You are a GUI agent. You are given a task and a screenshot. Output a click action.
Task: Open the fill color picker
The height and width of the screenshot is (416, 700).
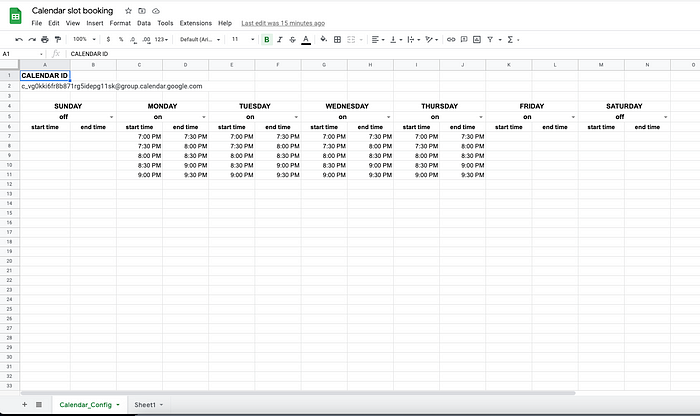click(x=324, y=39)
